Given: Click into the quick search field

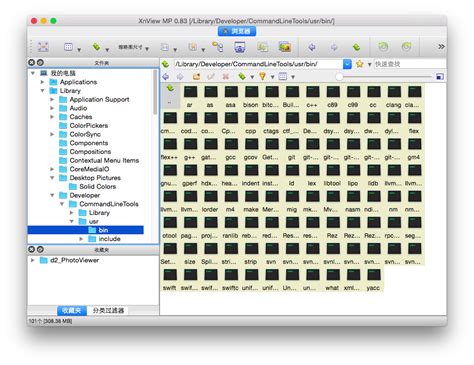Looking at the screenshot, I should [409, 64].
